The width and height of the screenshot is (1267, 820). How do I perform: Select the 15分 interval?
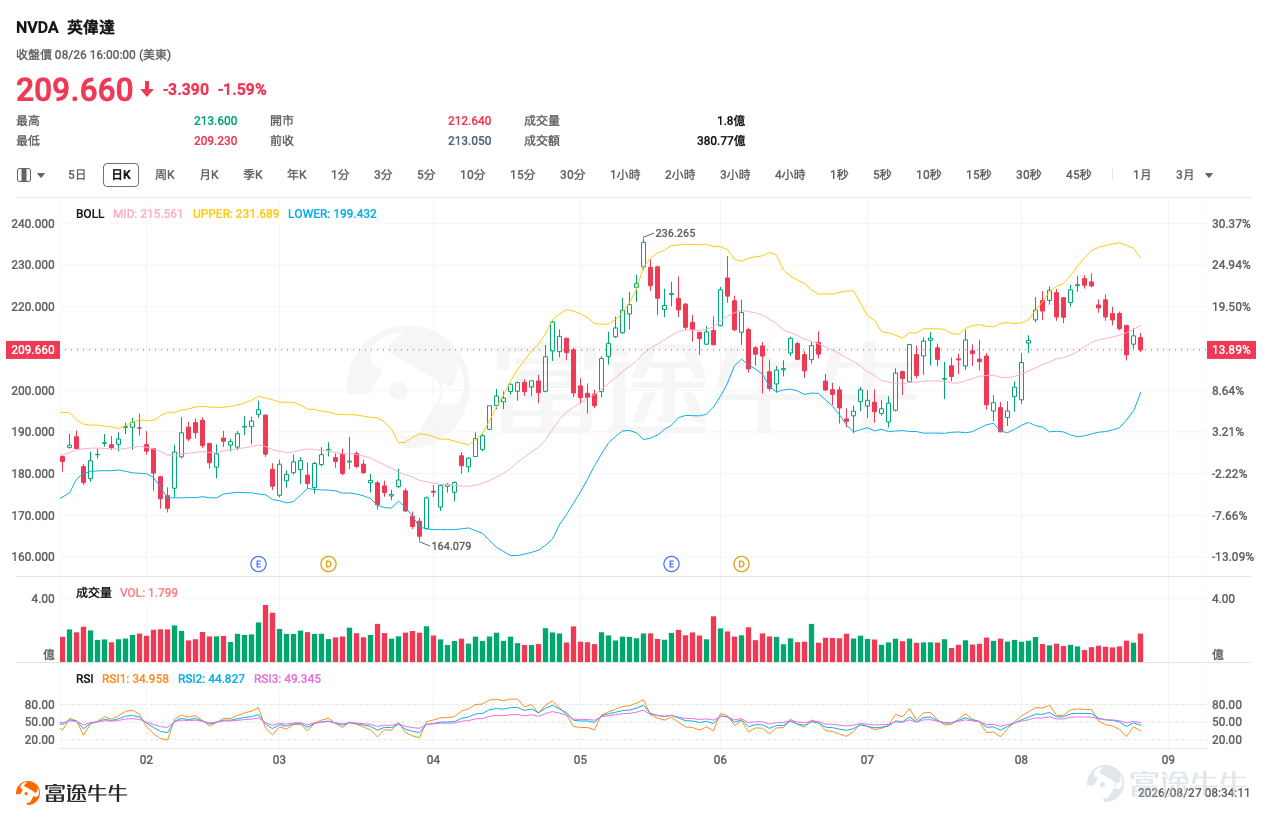(523, 175)
